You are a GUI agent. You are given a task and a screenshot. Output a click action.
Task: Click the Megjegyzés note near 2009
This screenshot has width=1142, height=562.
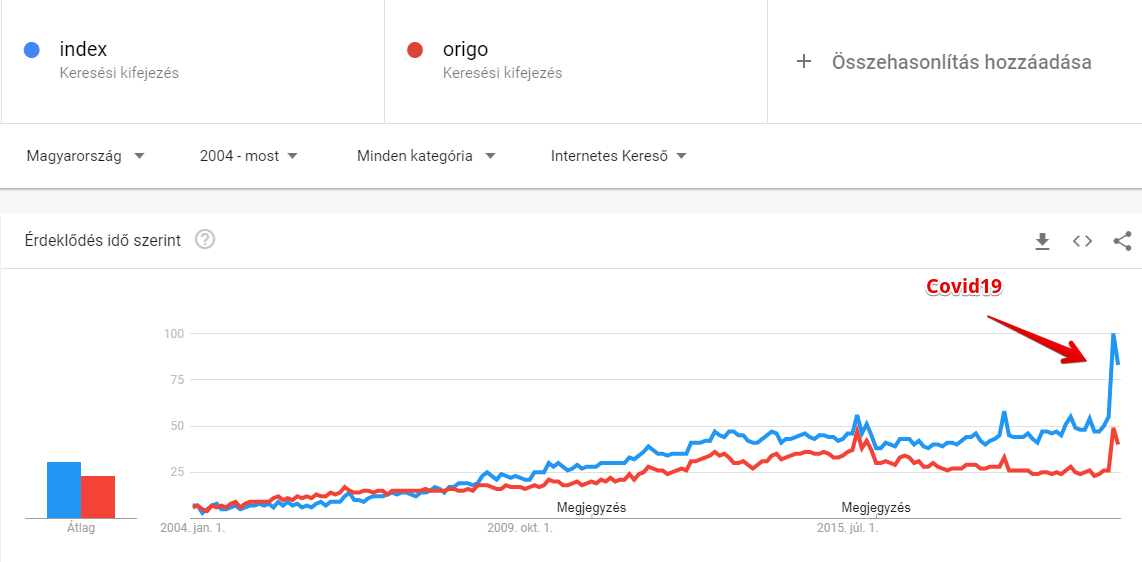(x=591, y=507)
